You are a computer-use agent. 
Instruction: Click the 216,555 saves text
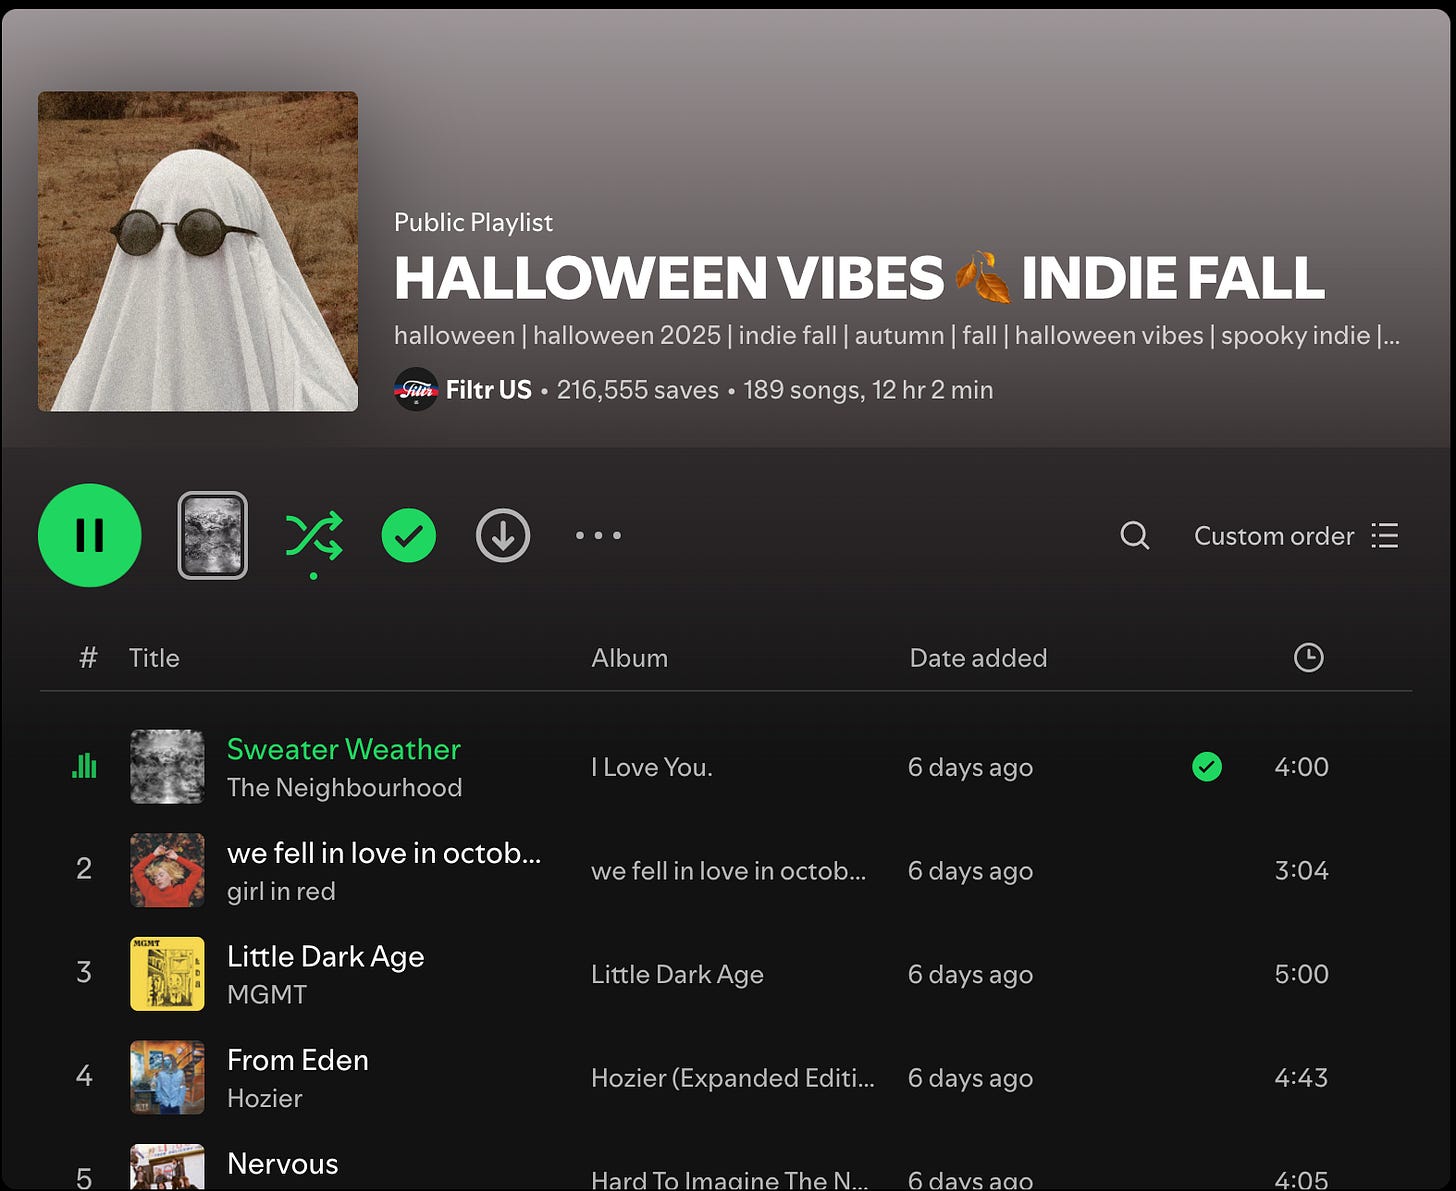pyautogui.click(x=637, y=390)
